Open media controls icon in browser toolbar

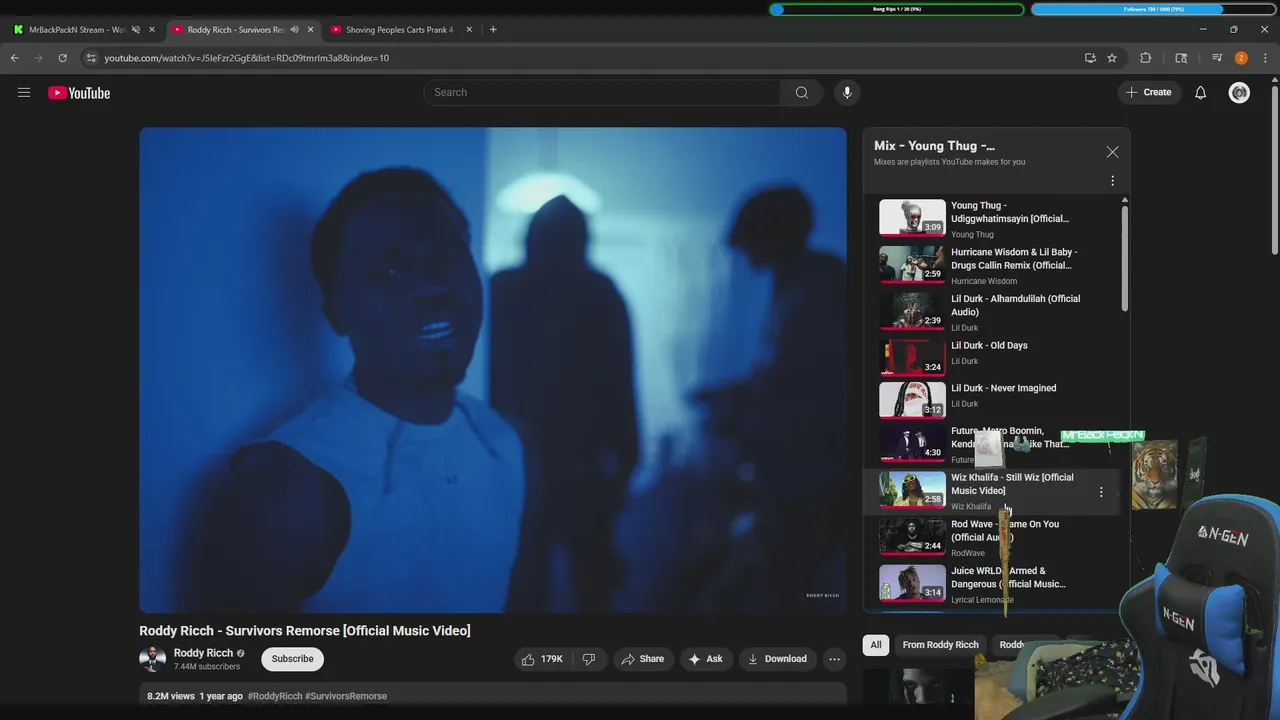coord(1217,58)
